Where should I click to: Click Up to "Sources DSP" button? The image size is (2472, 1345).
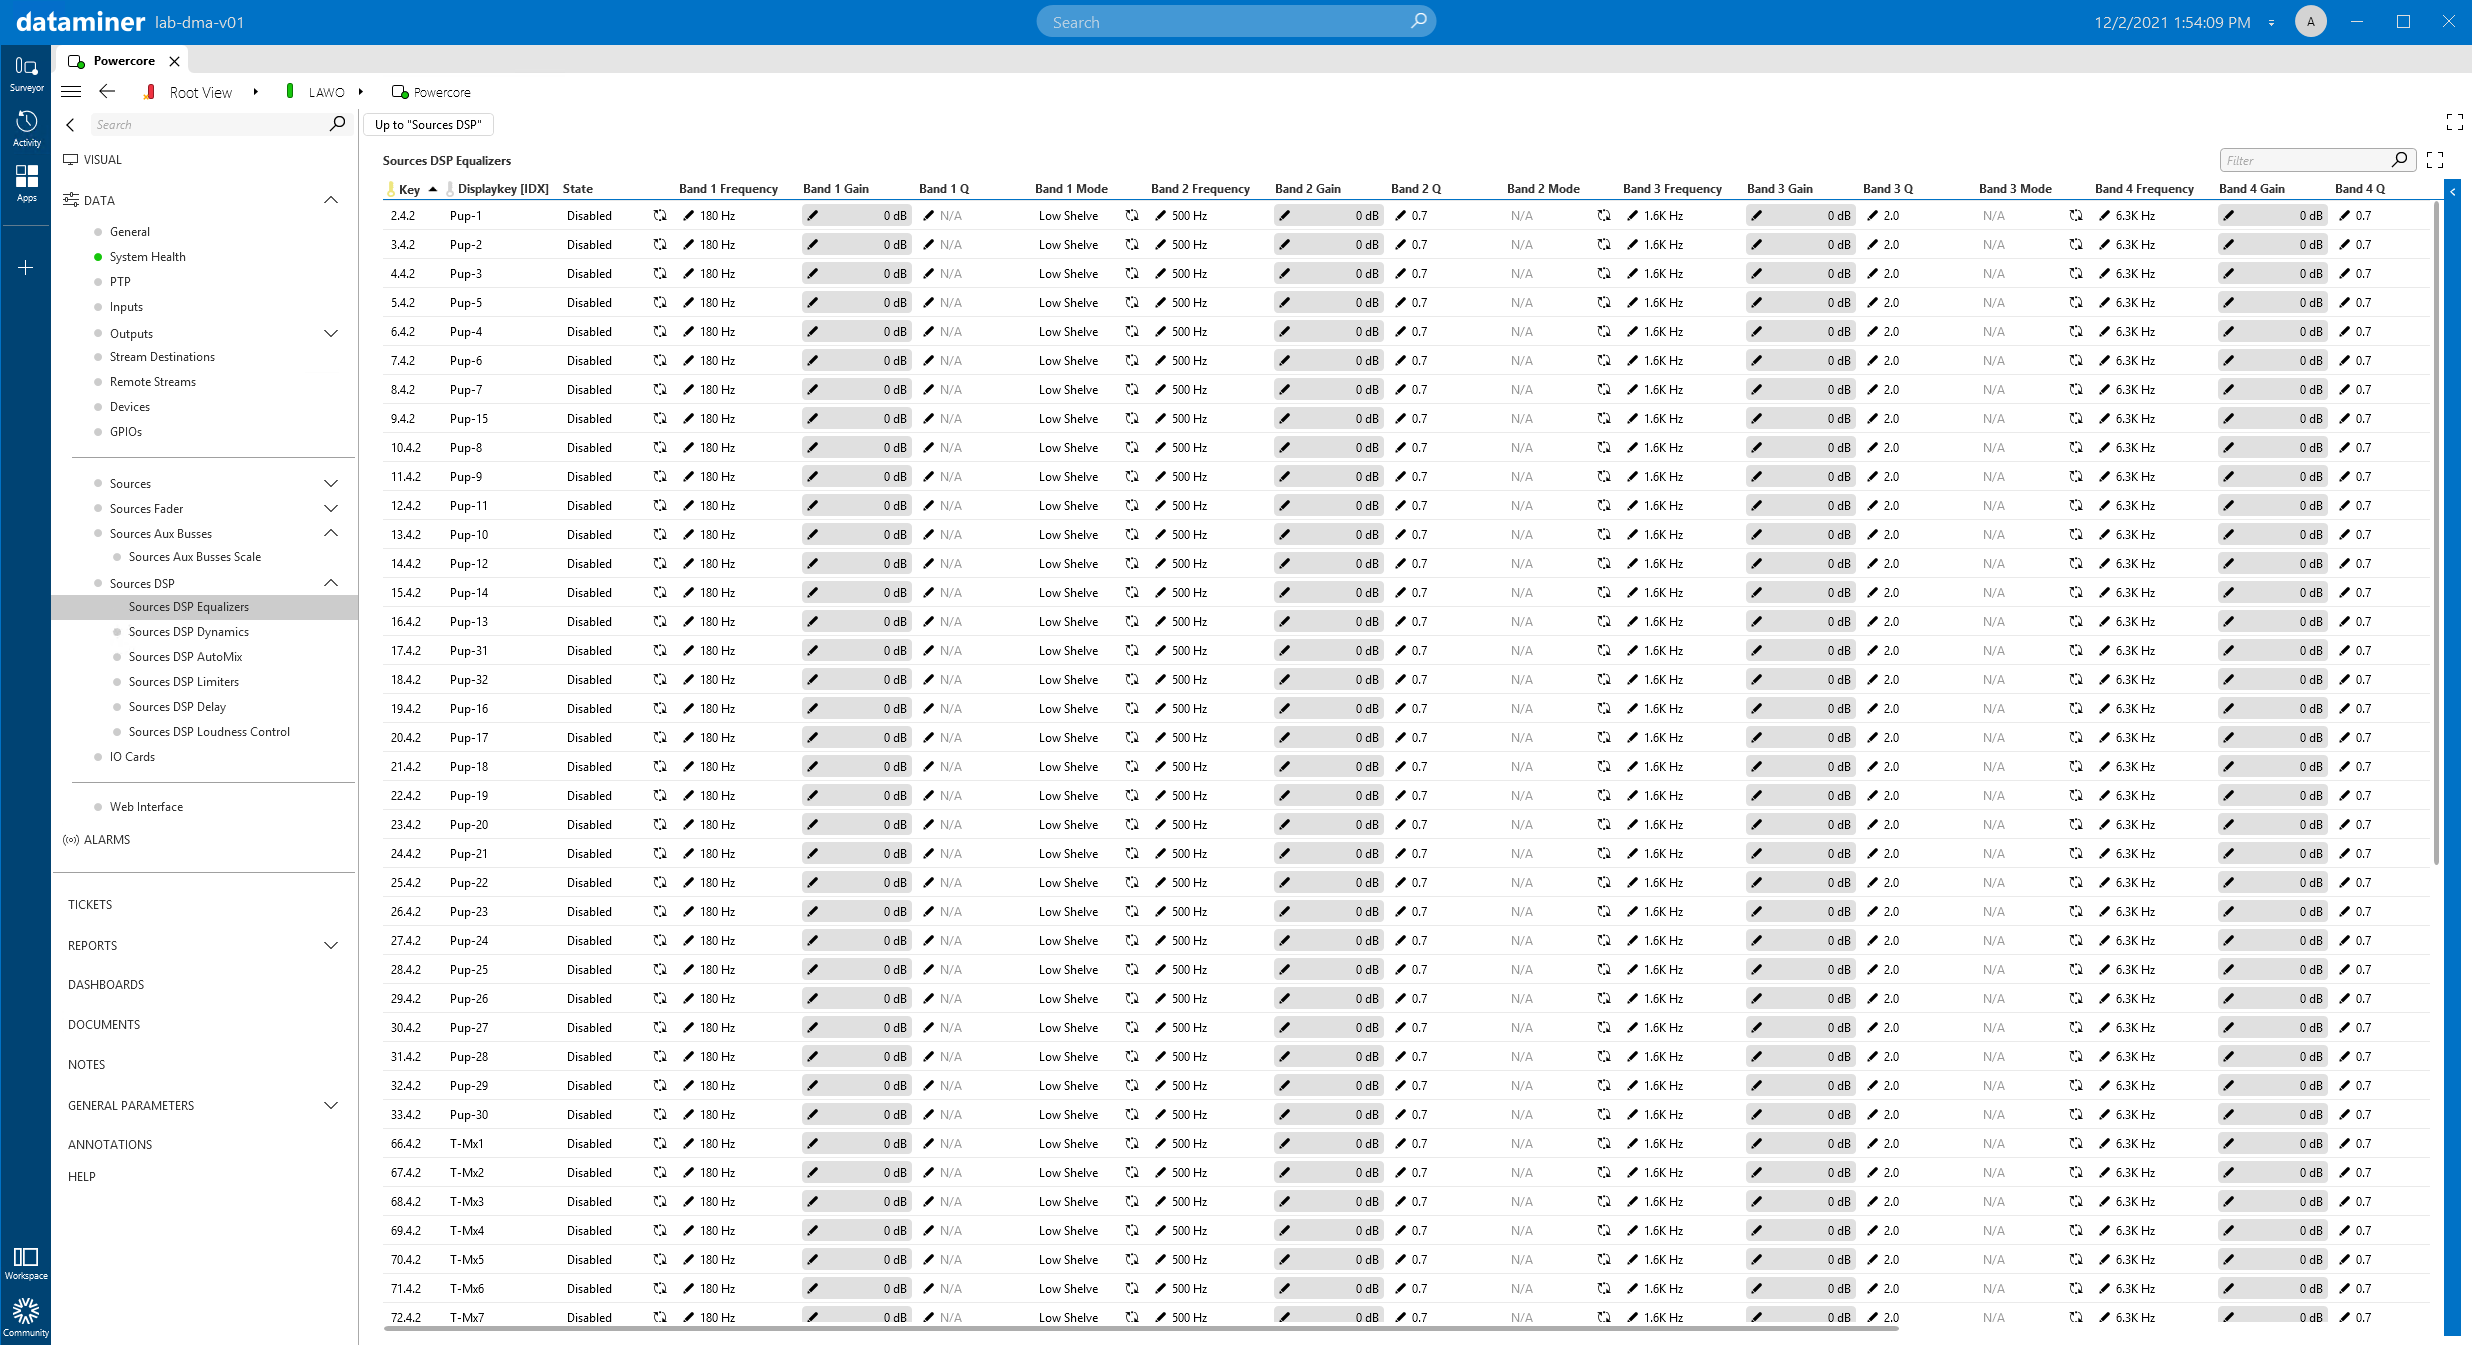(428, 125)
